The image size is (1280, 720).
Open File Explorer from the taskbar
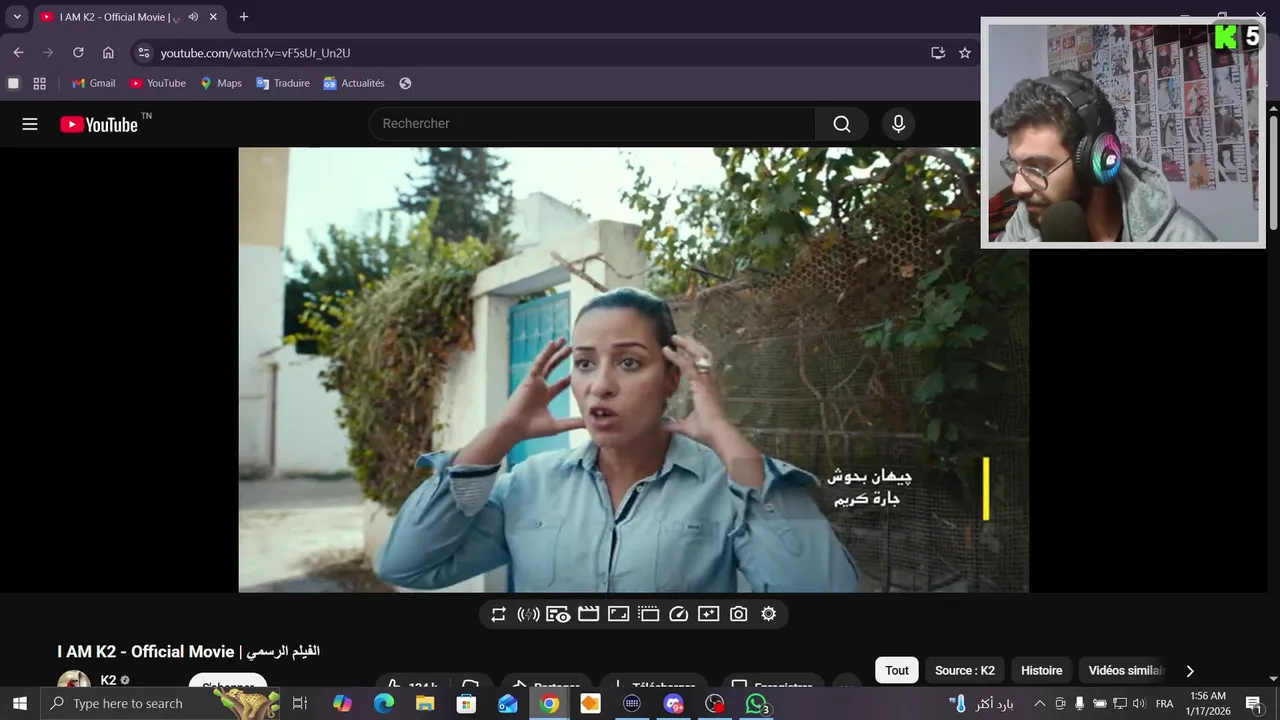click(x=425, y=704)
